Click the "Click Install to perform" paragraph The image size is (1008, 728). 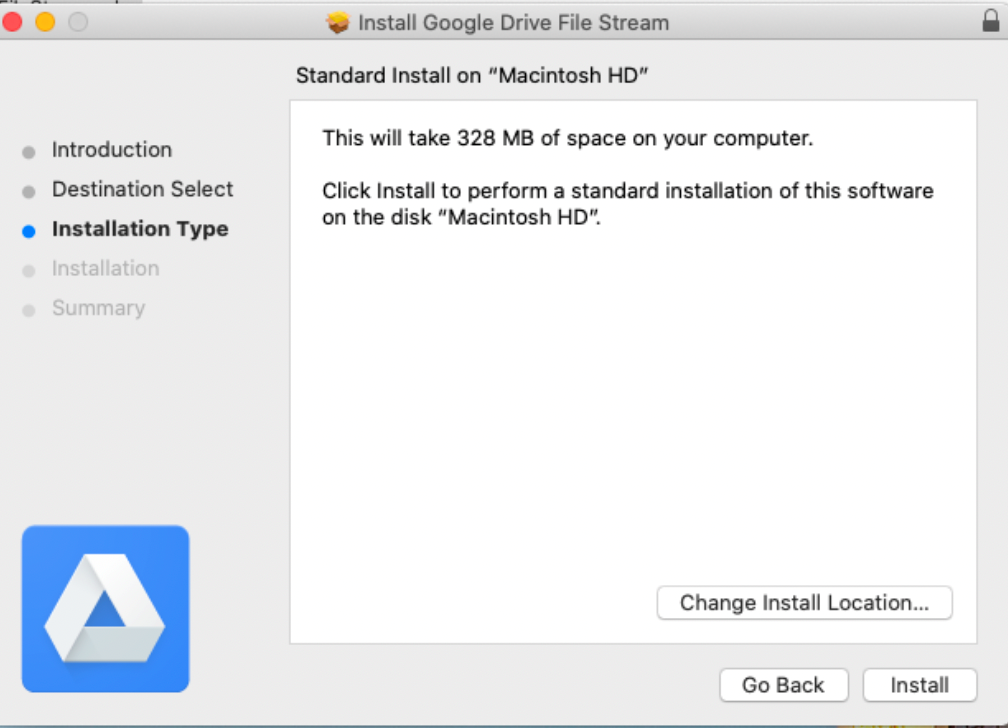point(627,204)
